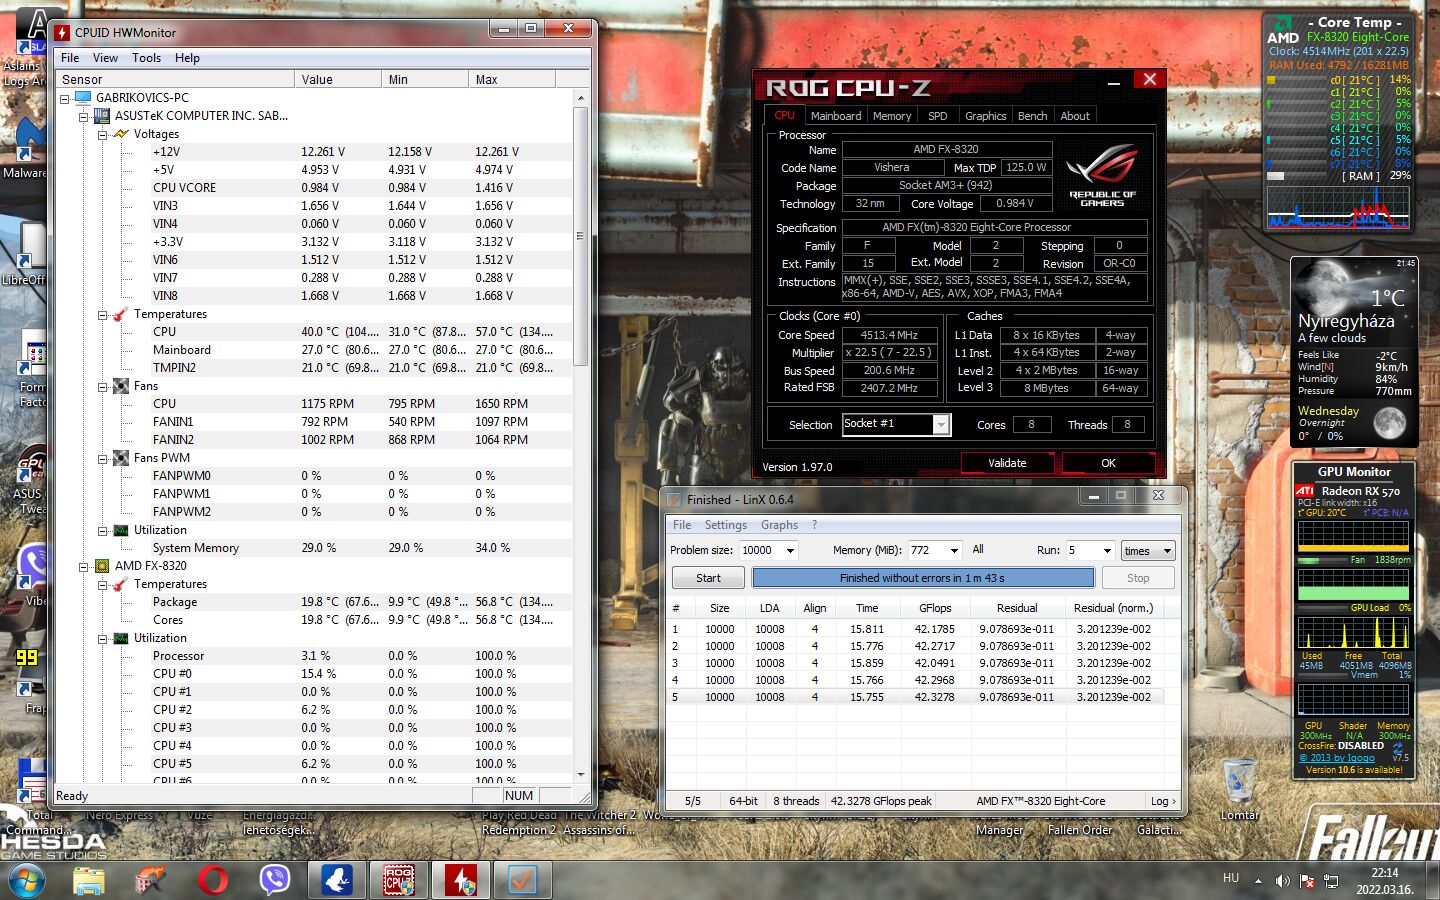Image resolution: width=1440 pixels, height=900 pixels.
Task: Open the Graphics tab in CPU-Z
Action: [985, 116]
